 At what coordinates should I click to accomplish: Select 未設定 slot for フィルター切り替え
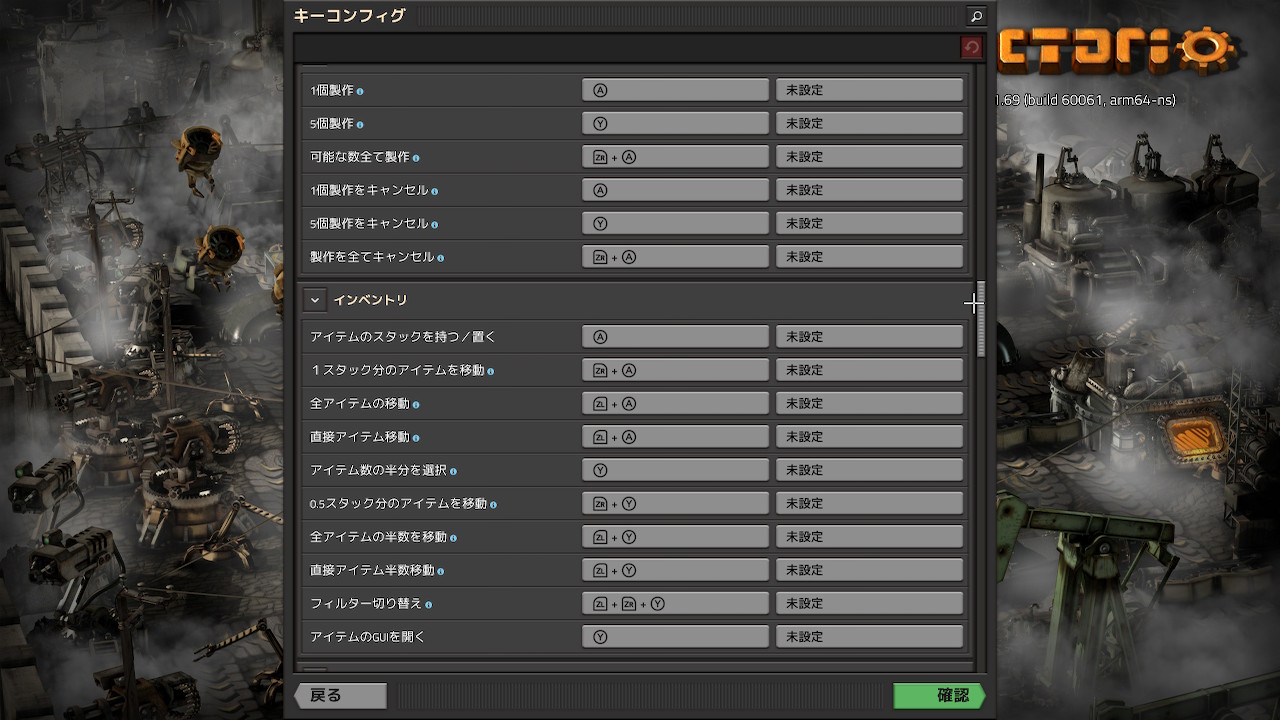pyautogui.click(x=869, y=603)
